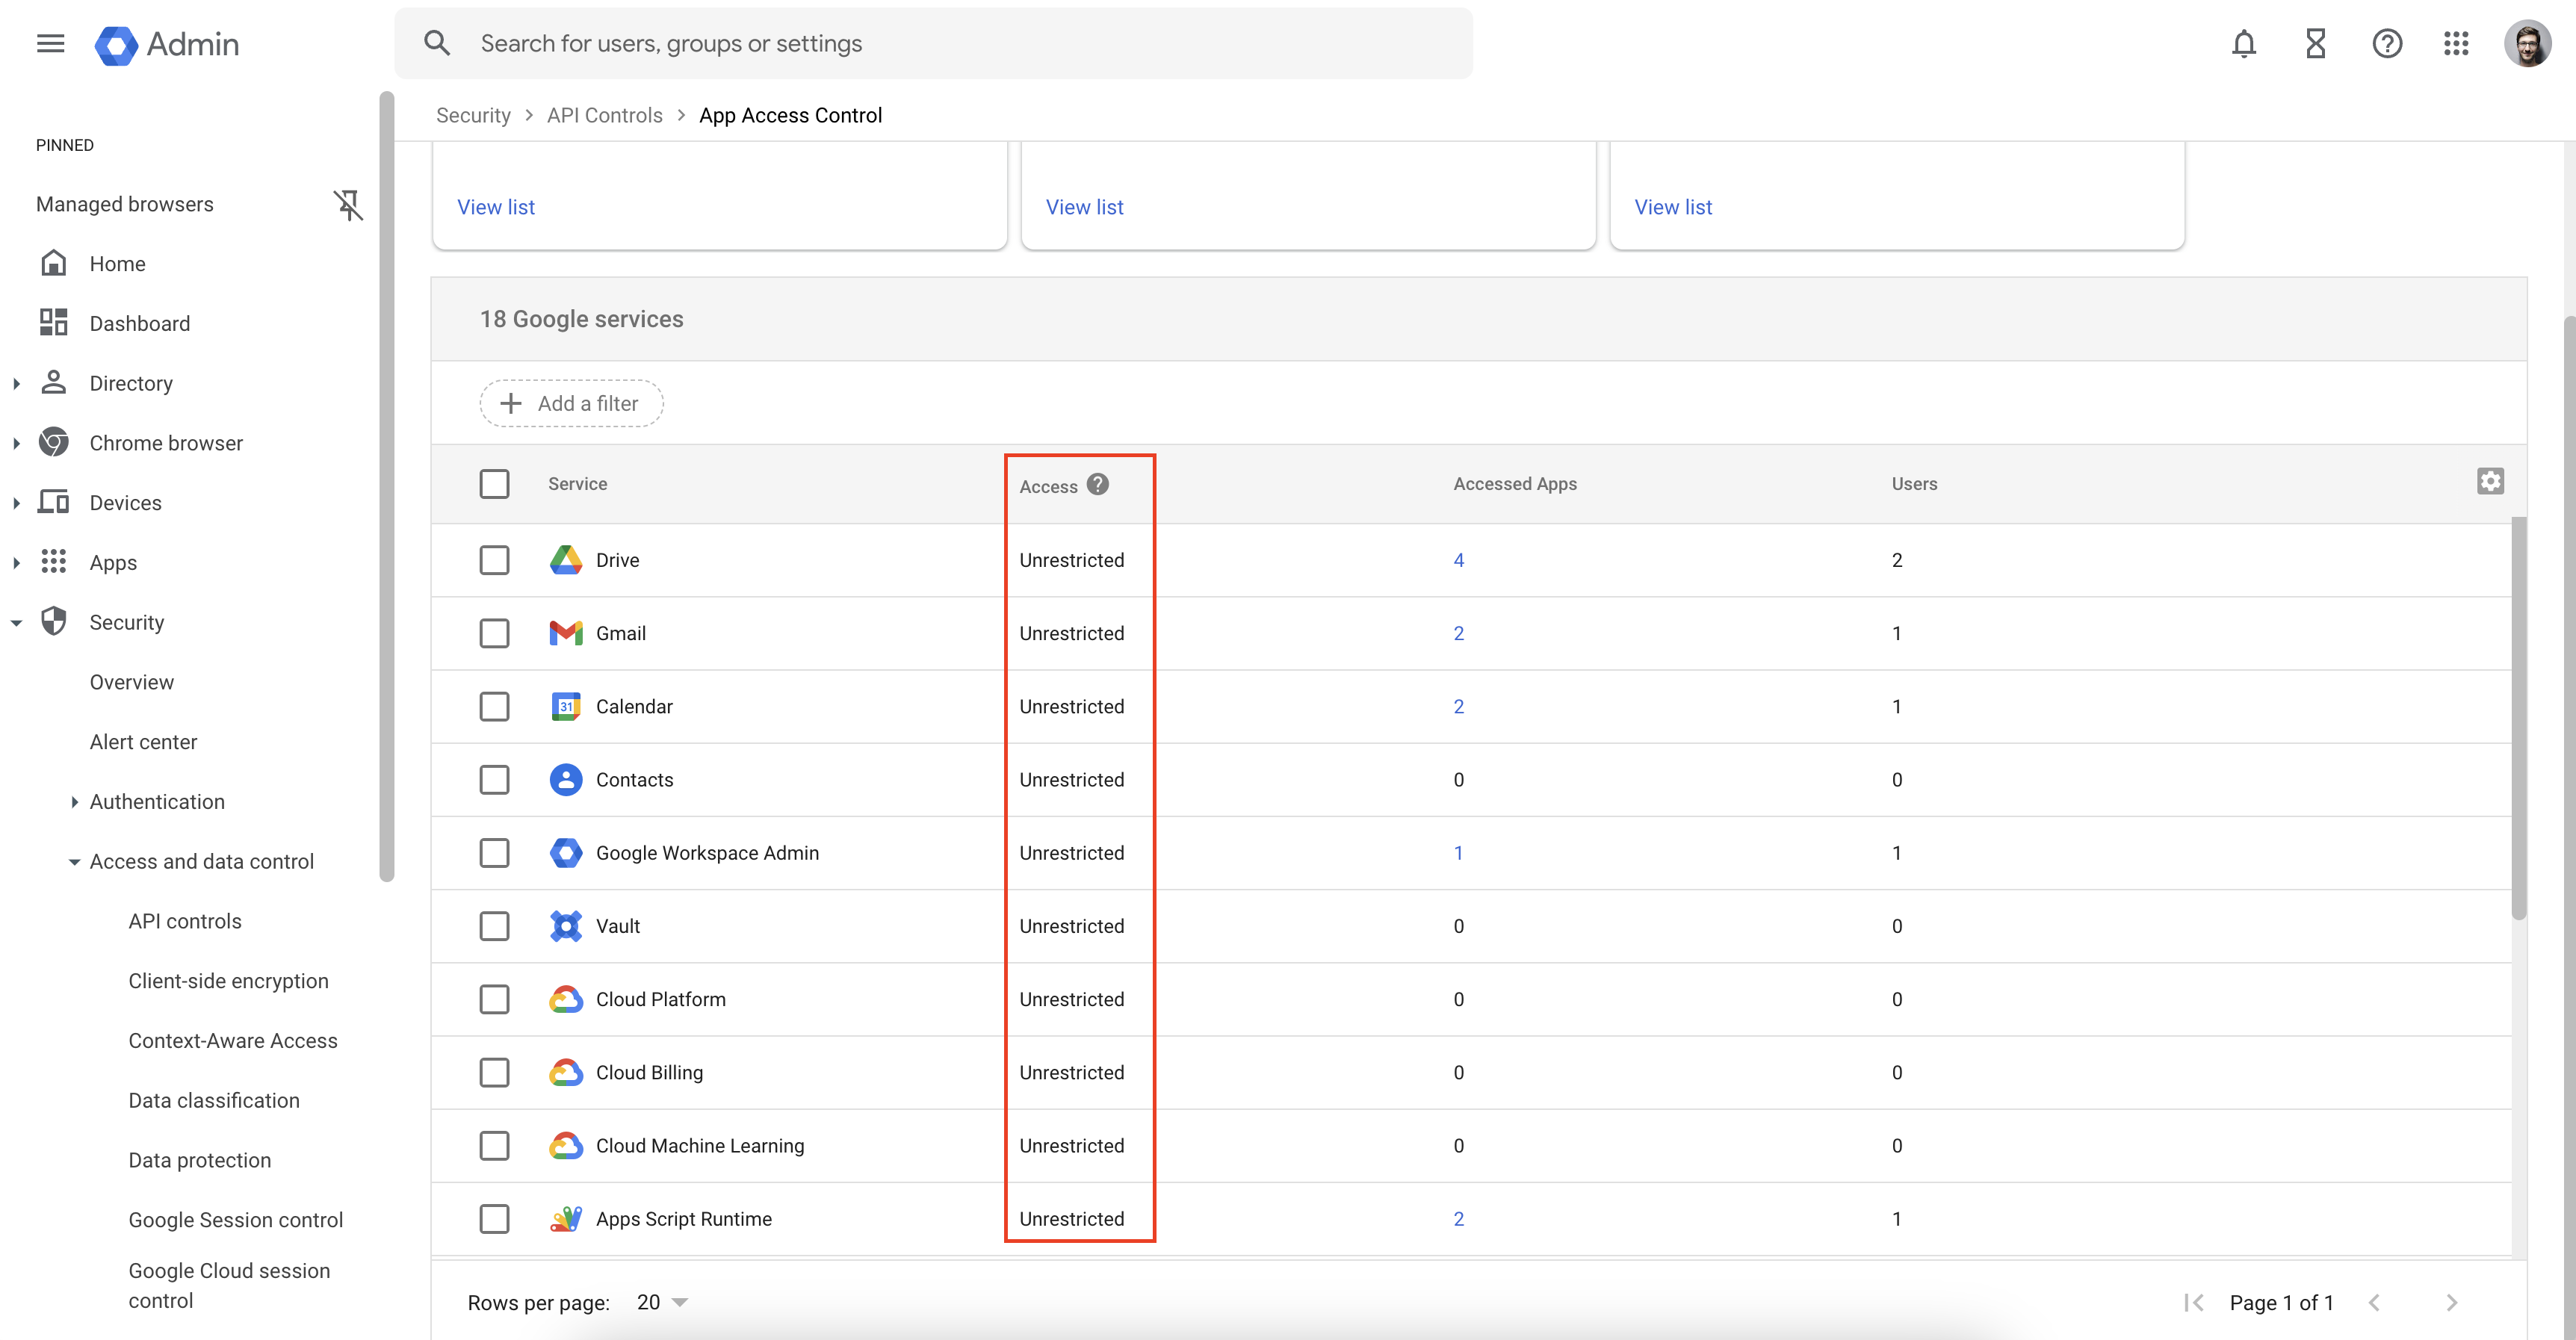Click the Add a filter button
Screen dimensions: 2576x1340
(x=571, y=404)
